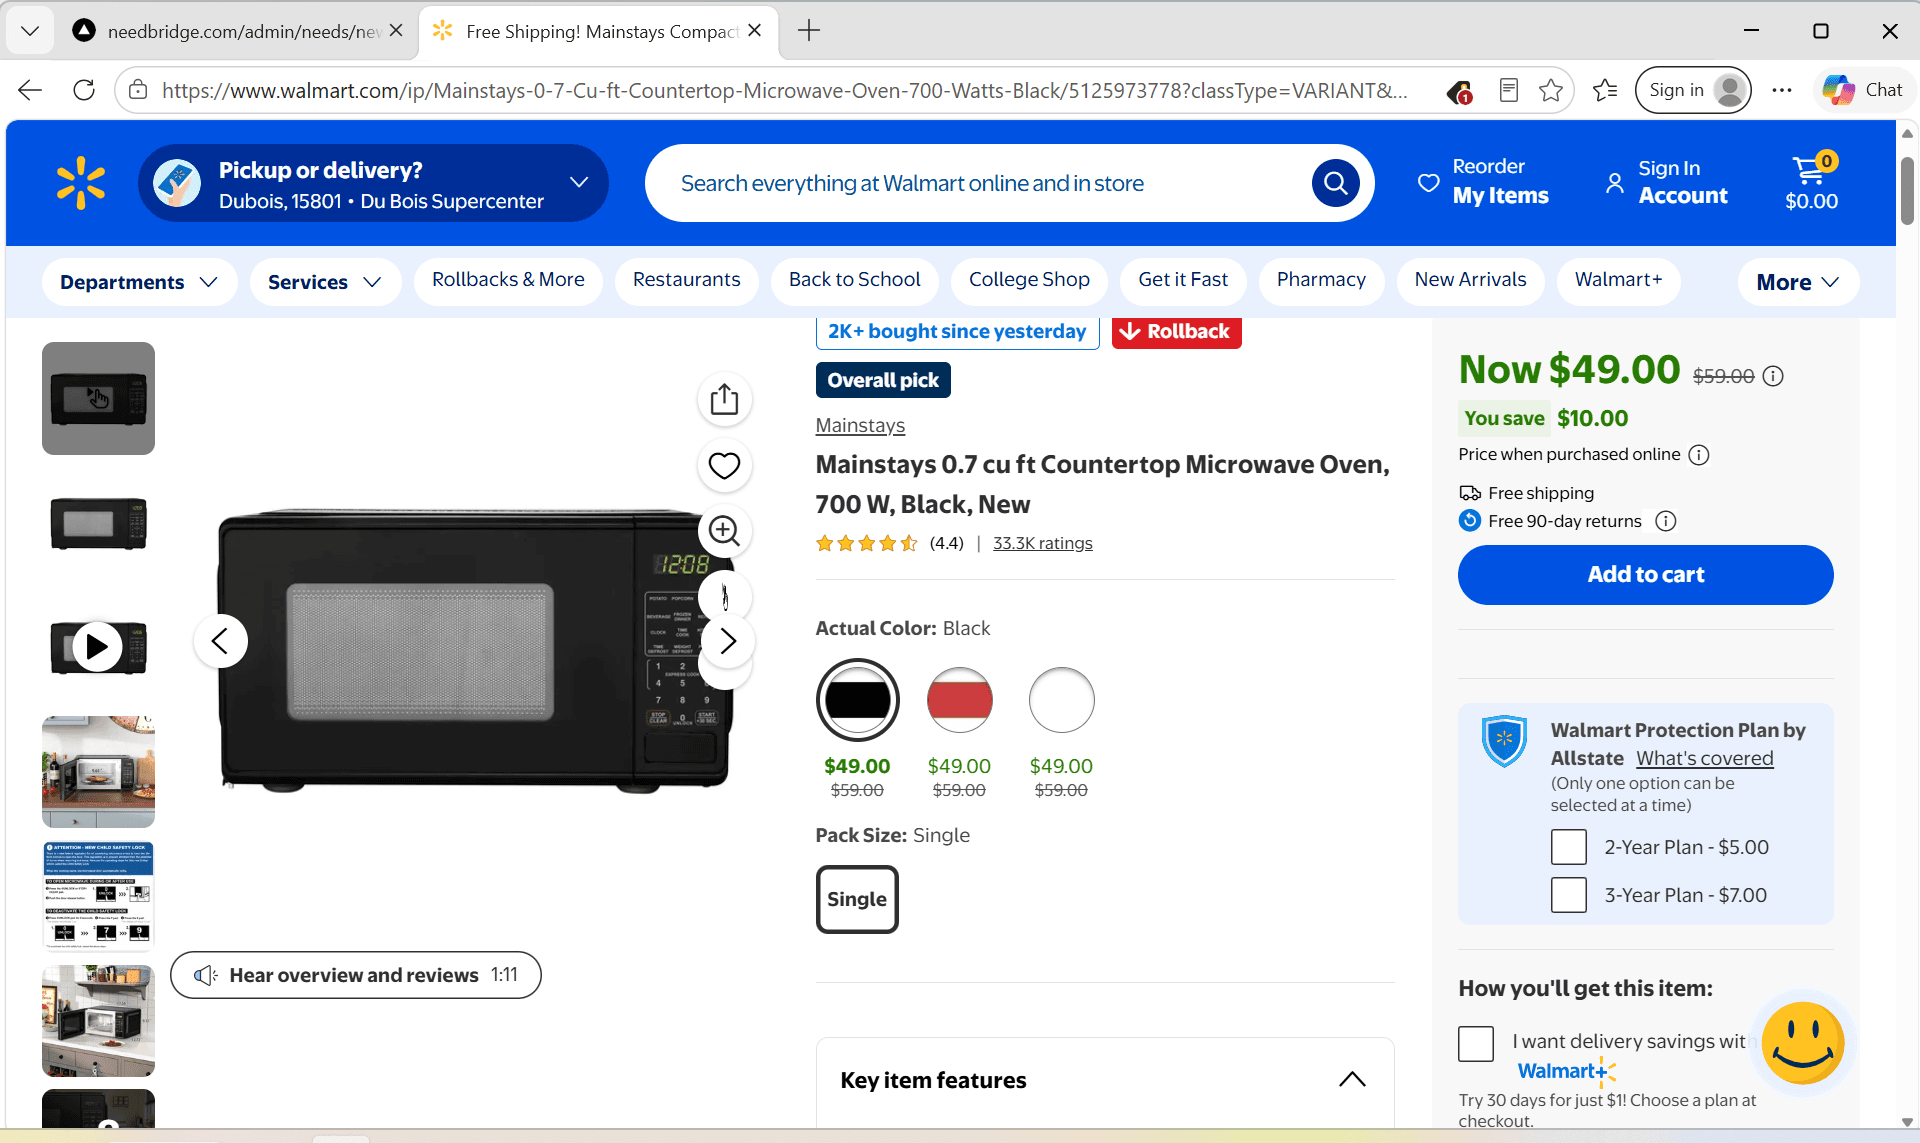Viewport: 1920px width, 1143px height.
Task: Bookmark this page with the star icon
Action: pyautogui.click(x=1551, y=90)
